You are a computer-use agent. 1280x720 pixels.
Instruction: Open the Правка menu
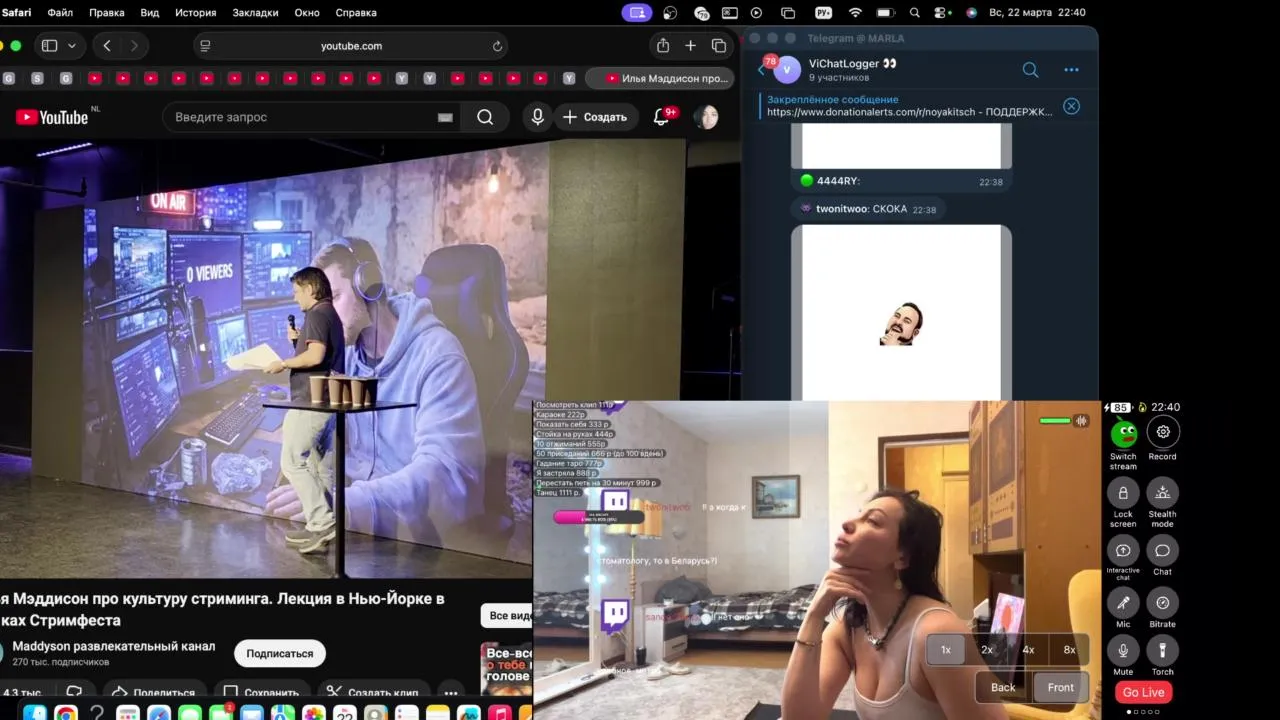click(x=107, y=13)
